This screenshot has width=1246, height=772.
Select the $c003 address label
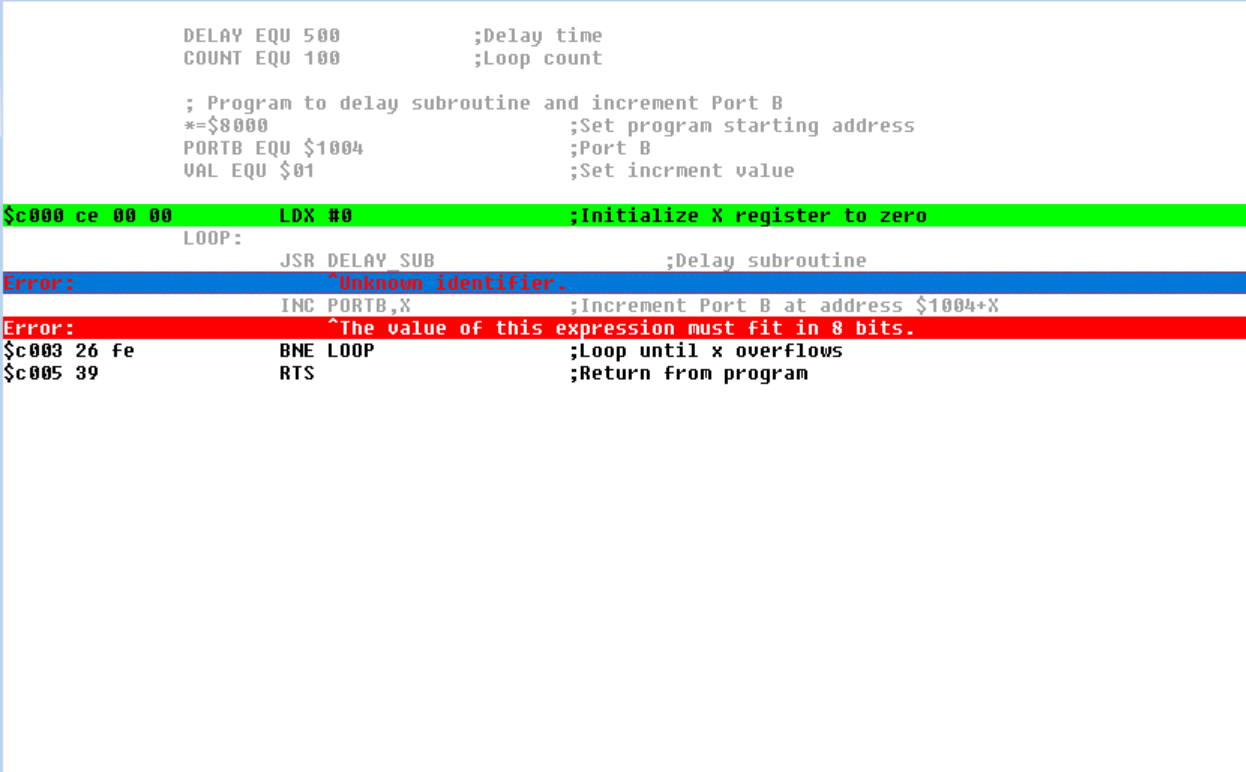[x=29, y=350]
